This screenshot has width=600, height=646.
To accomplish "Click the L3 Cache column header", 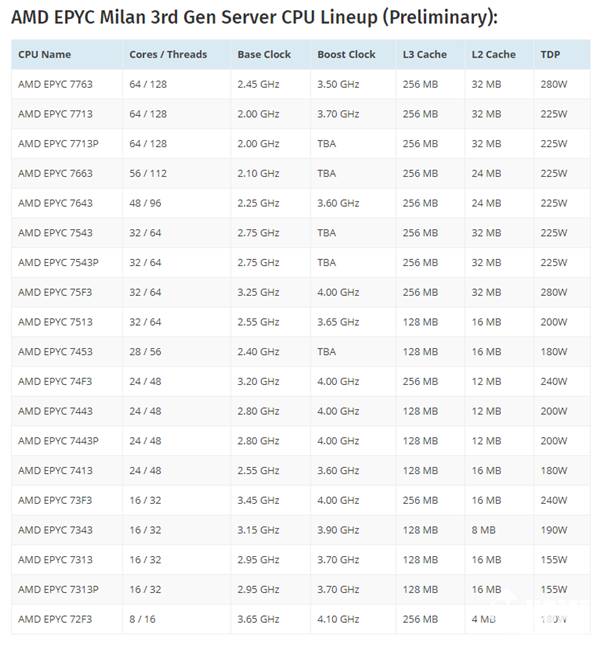I will [425, 54].
